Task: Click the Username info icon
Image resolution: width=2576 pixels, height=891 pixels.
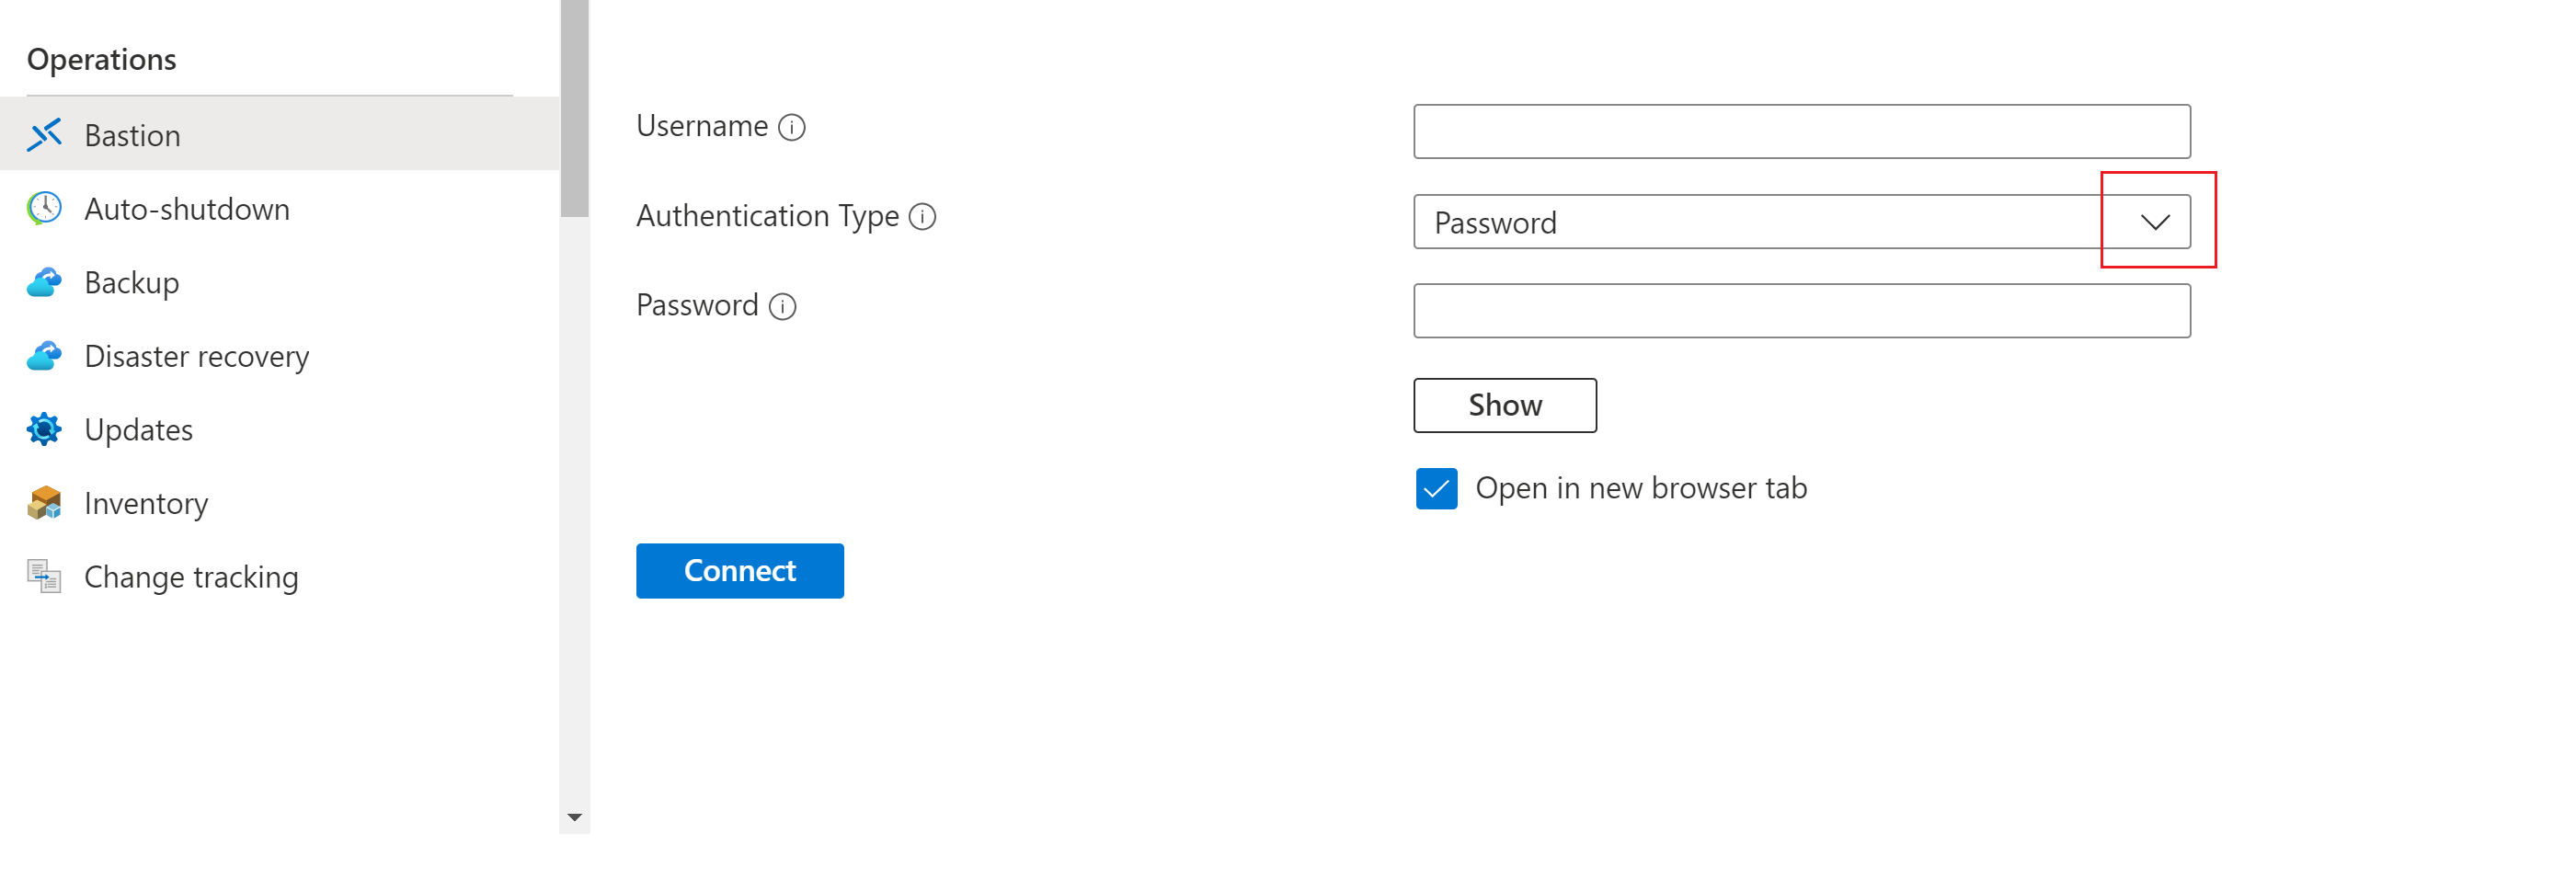Action: click(792, 127)
